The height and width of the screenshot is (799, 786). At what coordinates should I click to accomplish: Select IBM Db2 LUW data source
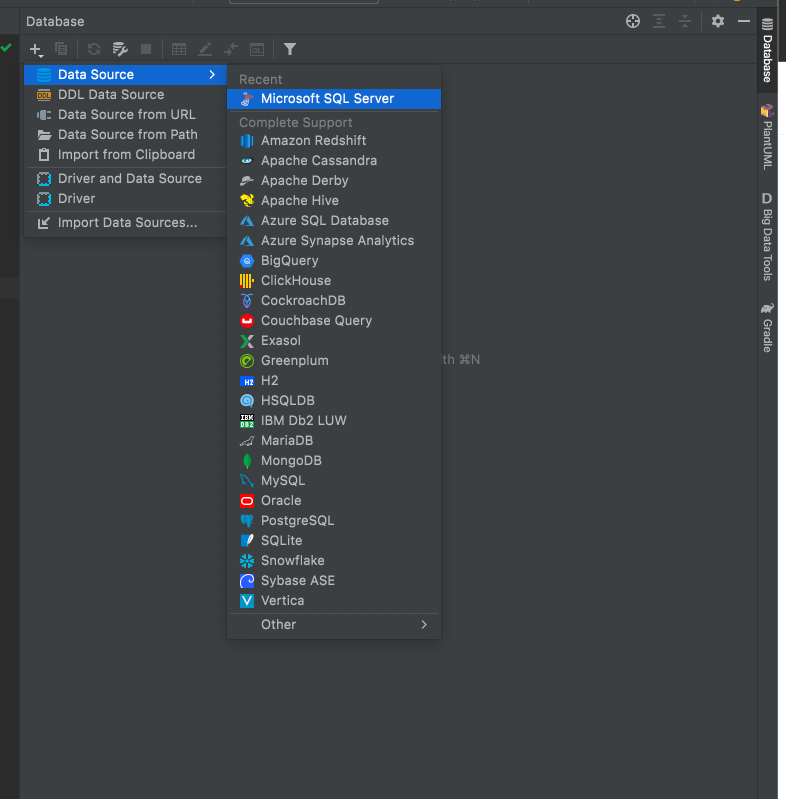(334, 420)
